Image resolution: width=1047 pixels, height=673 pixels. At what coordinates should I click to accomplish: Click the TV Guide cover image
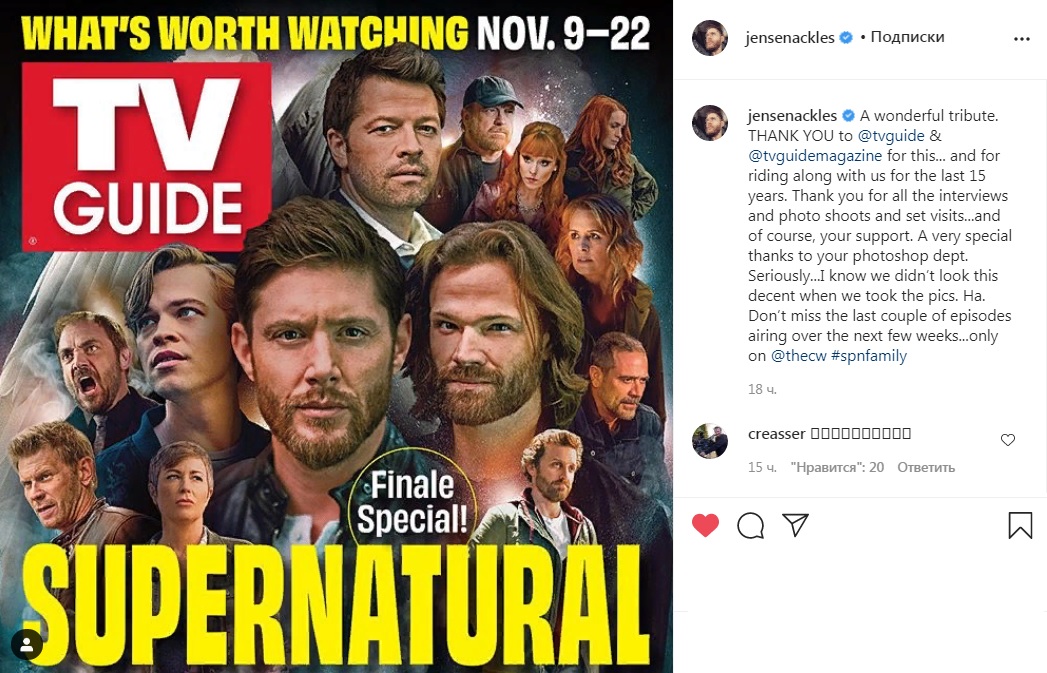click(337, 336)
